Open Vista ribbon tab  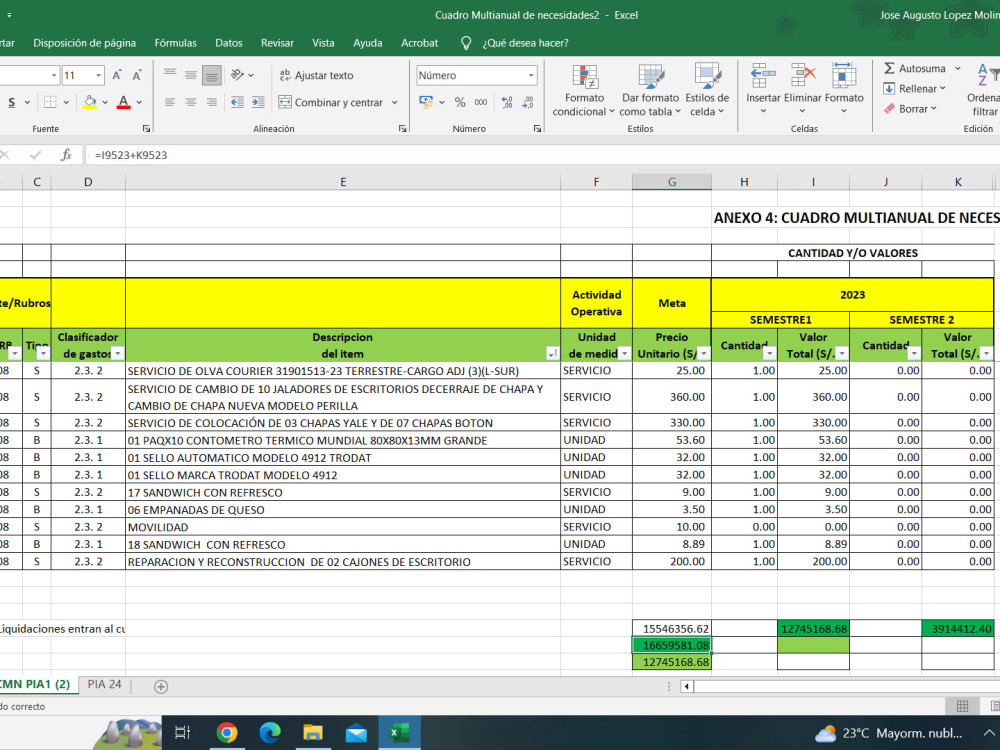[323, 43]
